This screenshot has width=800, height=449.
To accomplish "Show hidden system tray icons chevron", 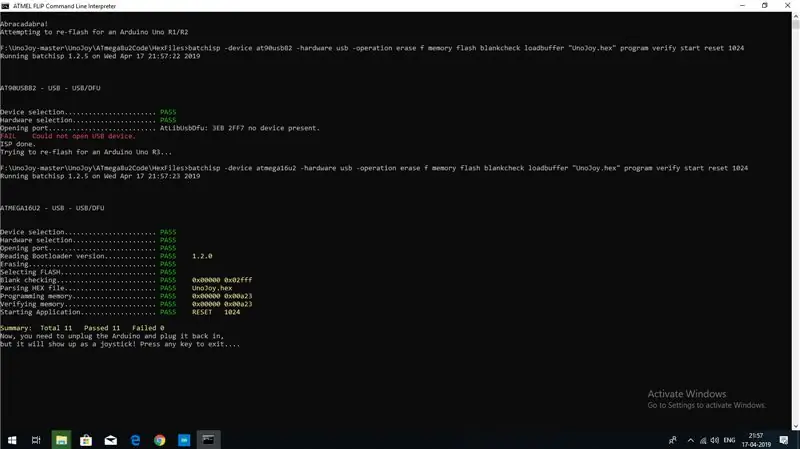I will coord(690,440).
